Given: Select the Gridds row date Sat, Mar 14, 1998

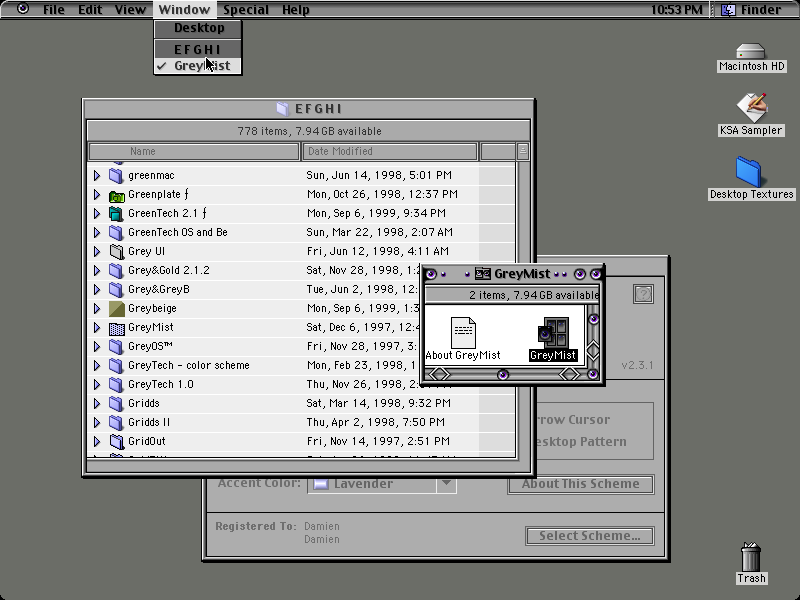Looking at the screenshot, I should [x=379, y=404].
